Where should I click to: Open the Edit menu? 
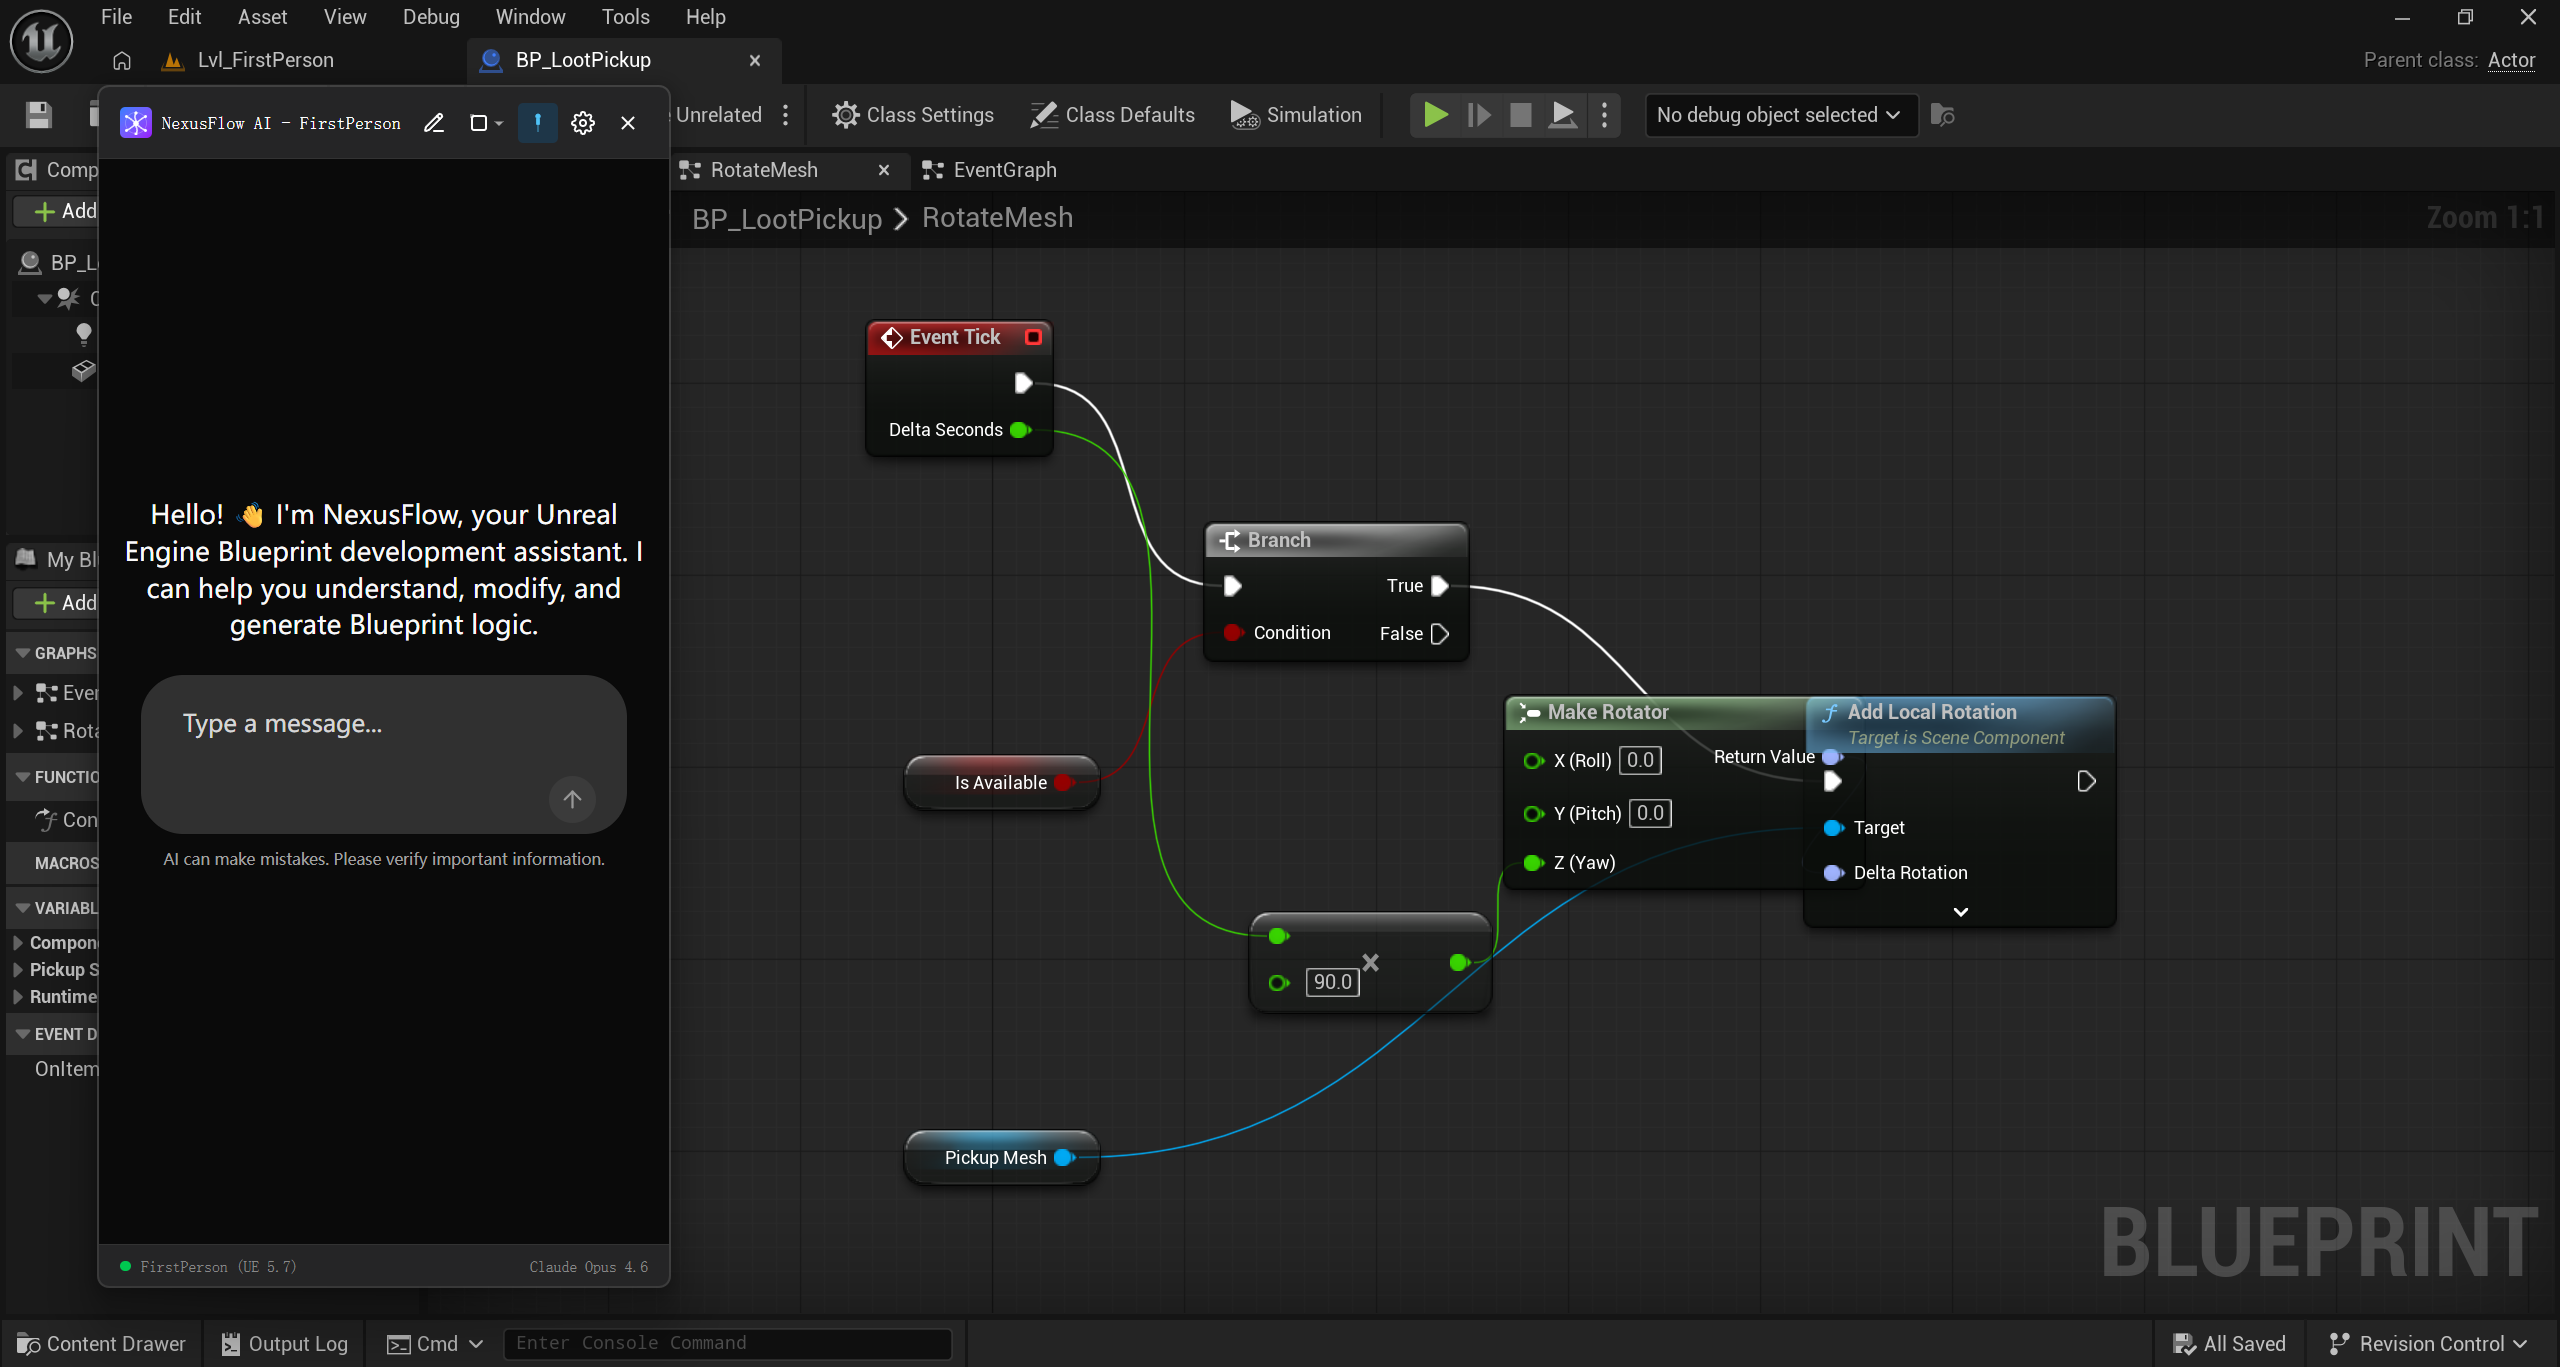point(184,17)
